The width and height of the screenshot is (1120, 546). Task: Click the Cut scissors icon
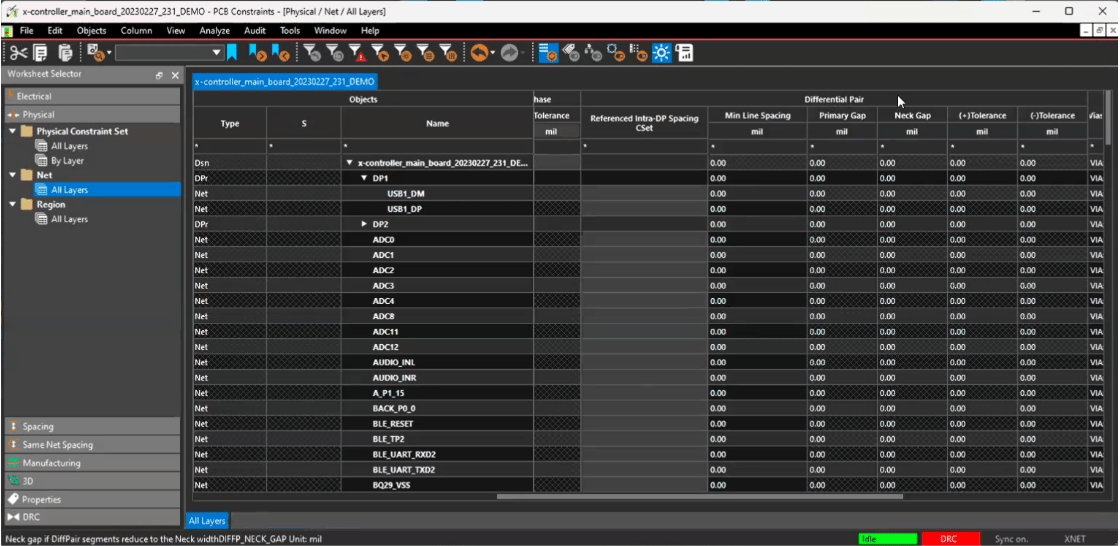click(x=19, y=53)
